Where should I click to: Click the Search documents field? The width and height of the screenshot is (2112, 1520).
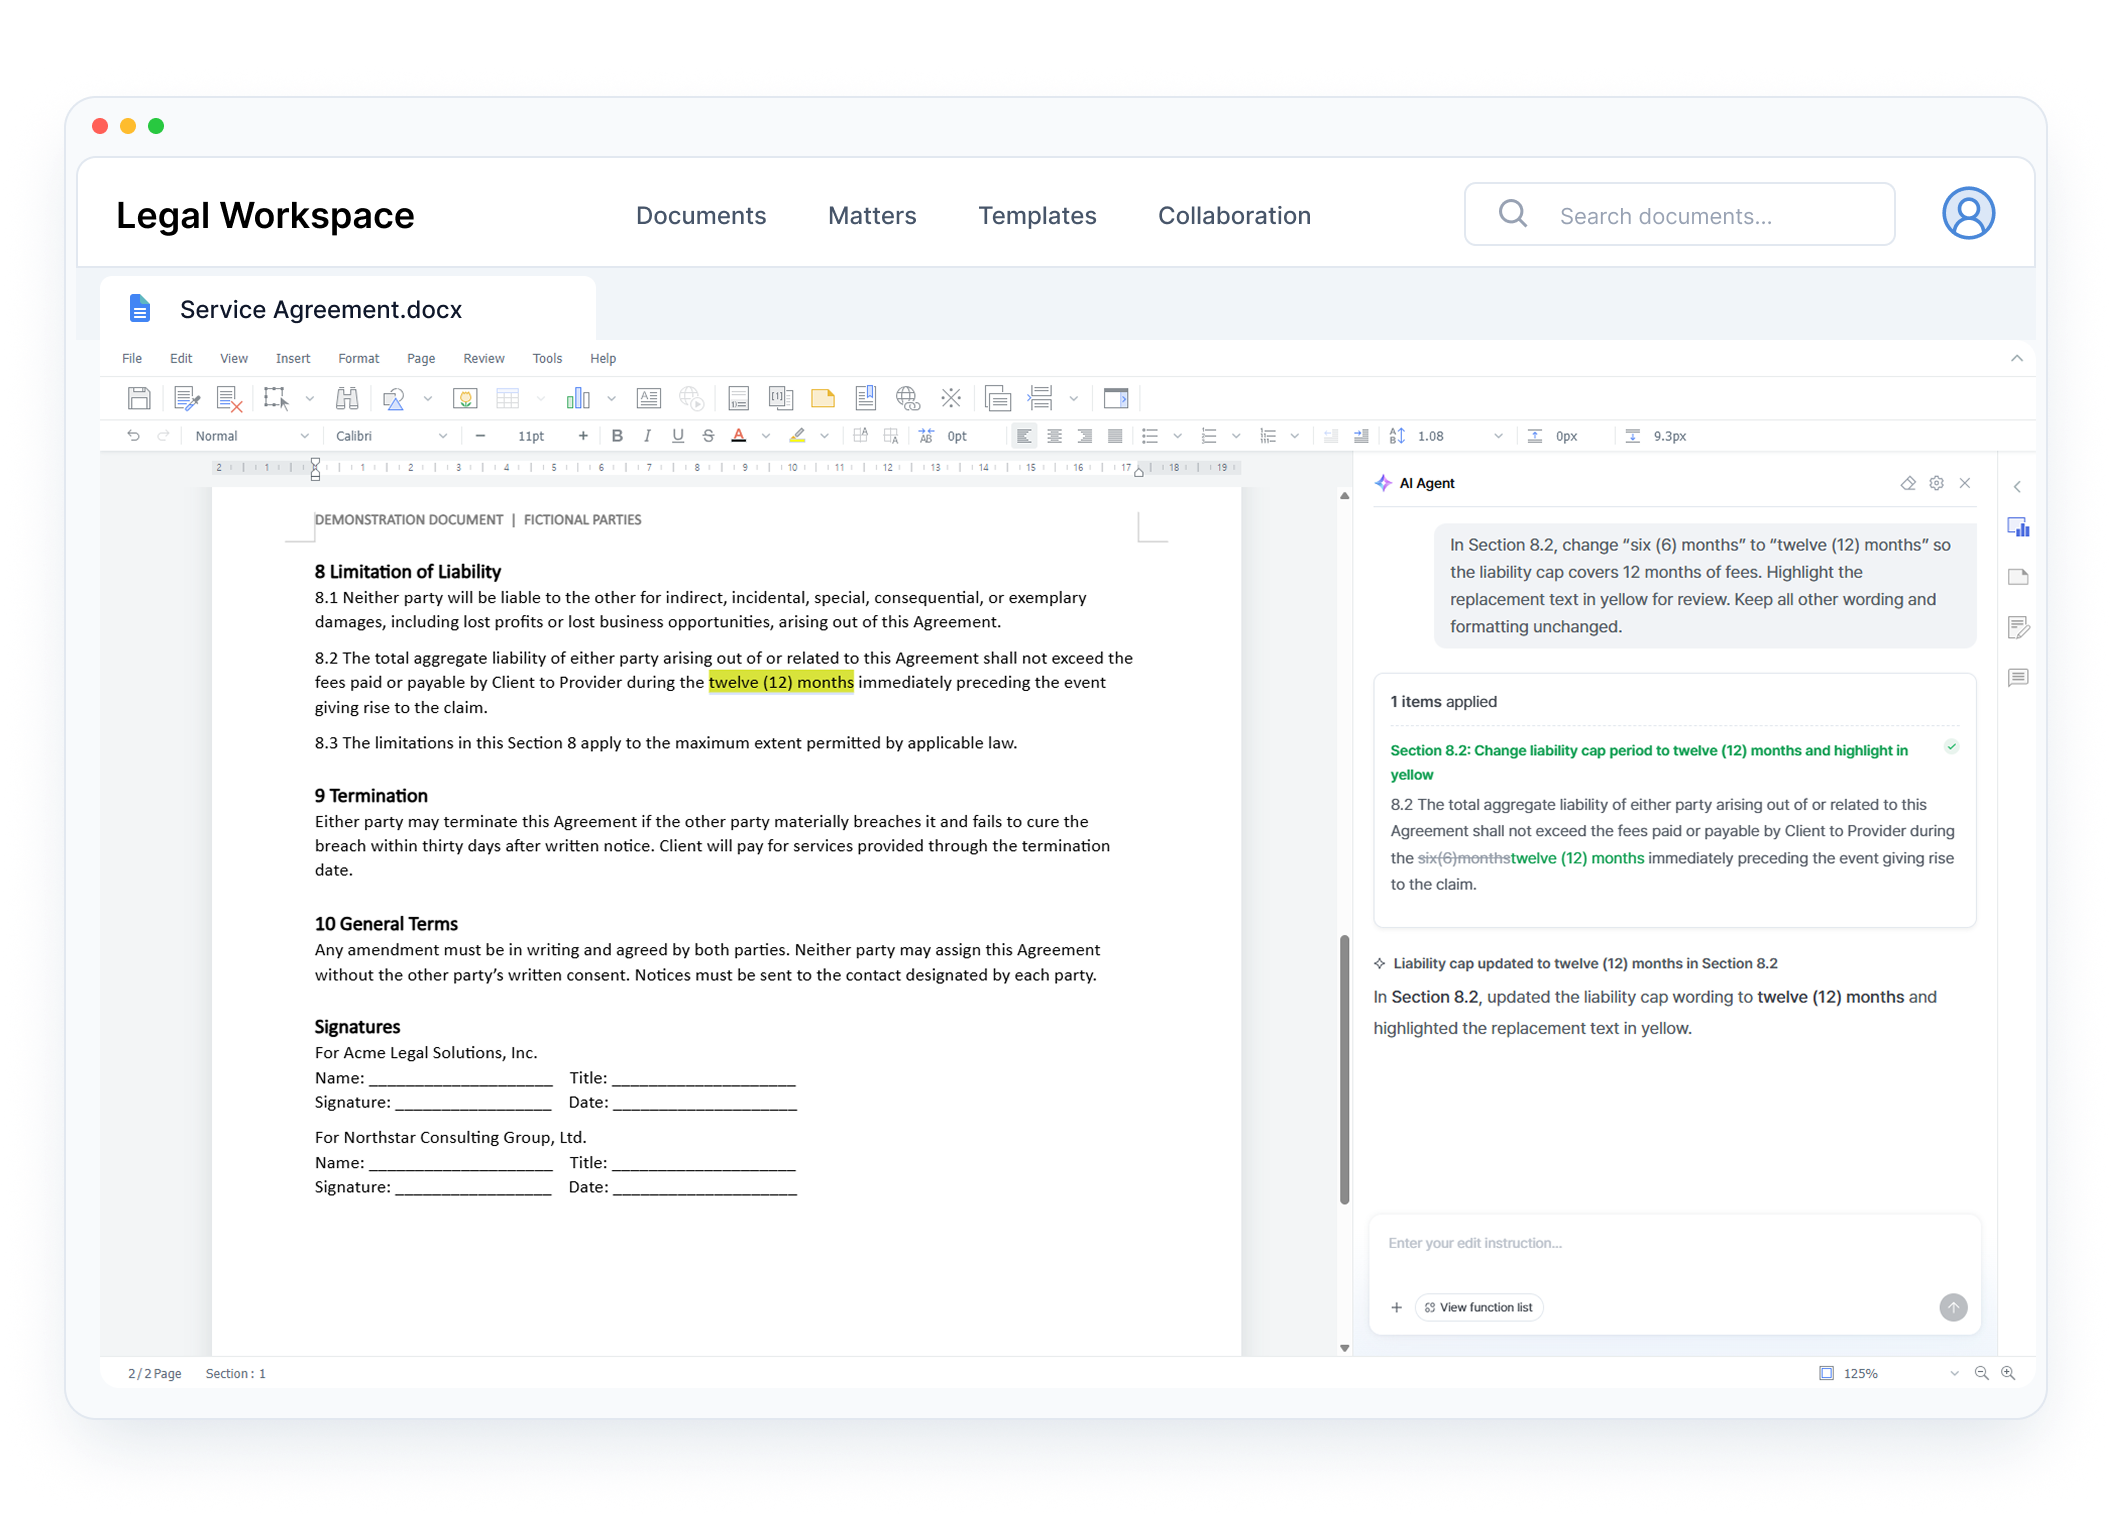(1680, 214)
